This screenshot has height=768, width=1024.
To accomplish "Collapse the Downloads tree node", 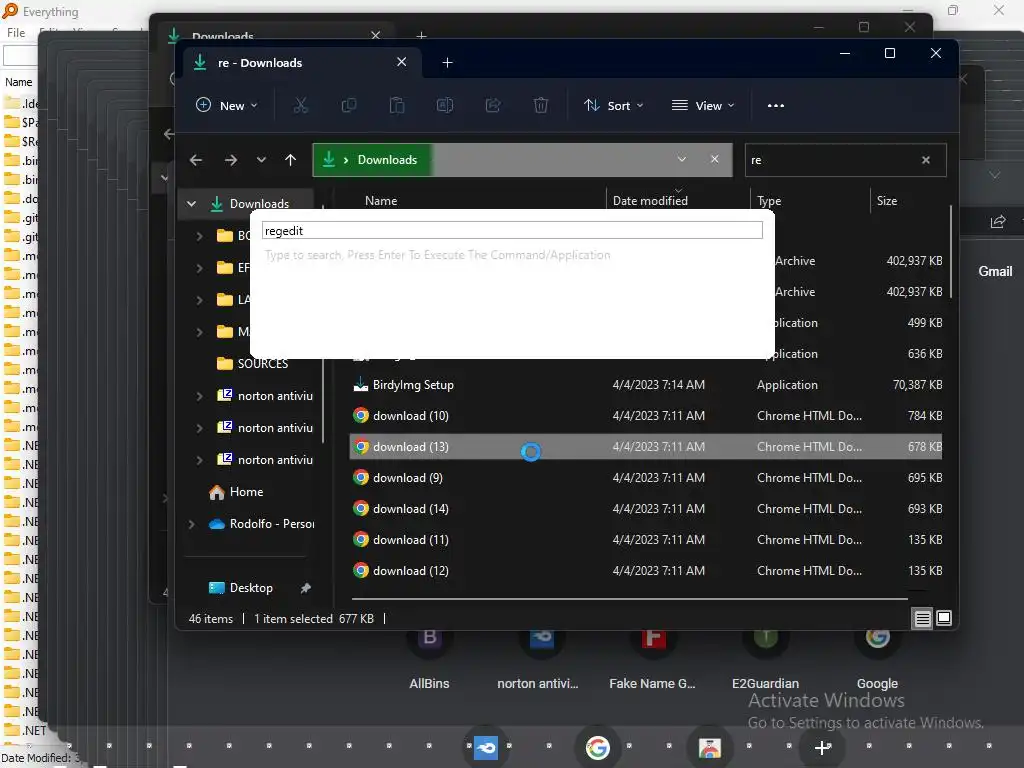I will click(191, 204).
